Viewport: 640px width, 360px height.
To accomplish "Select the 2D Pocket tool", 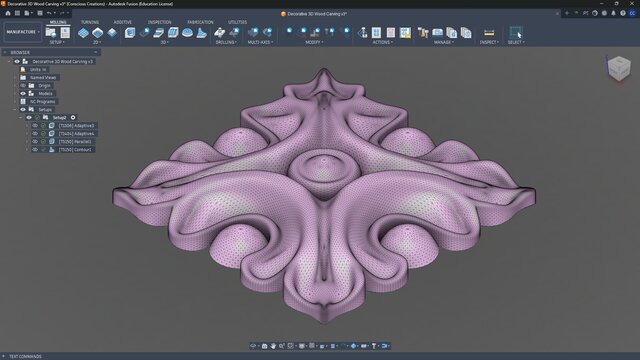I will tap(98, 33).
